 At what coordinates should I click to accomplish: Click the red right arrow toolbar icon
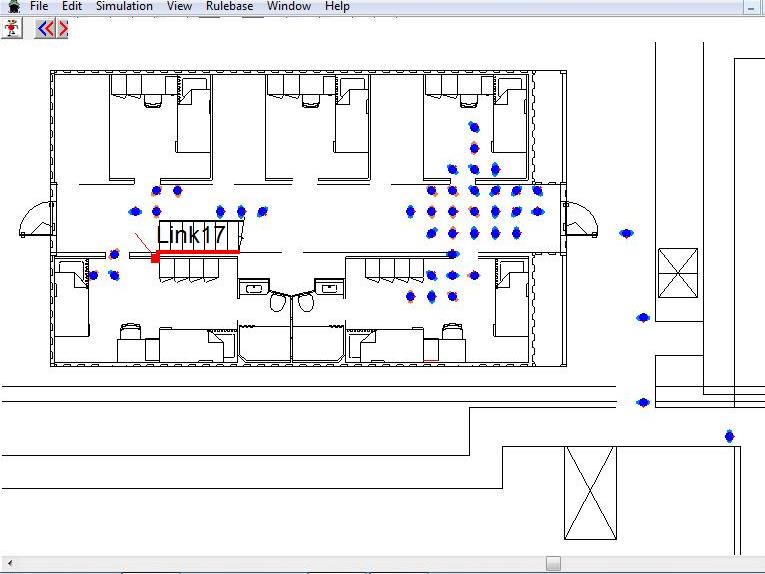click(x=62, y=28)
